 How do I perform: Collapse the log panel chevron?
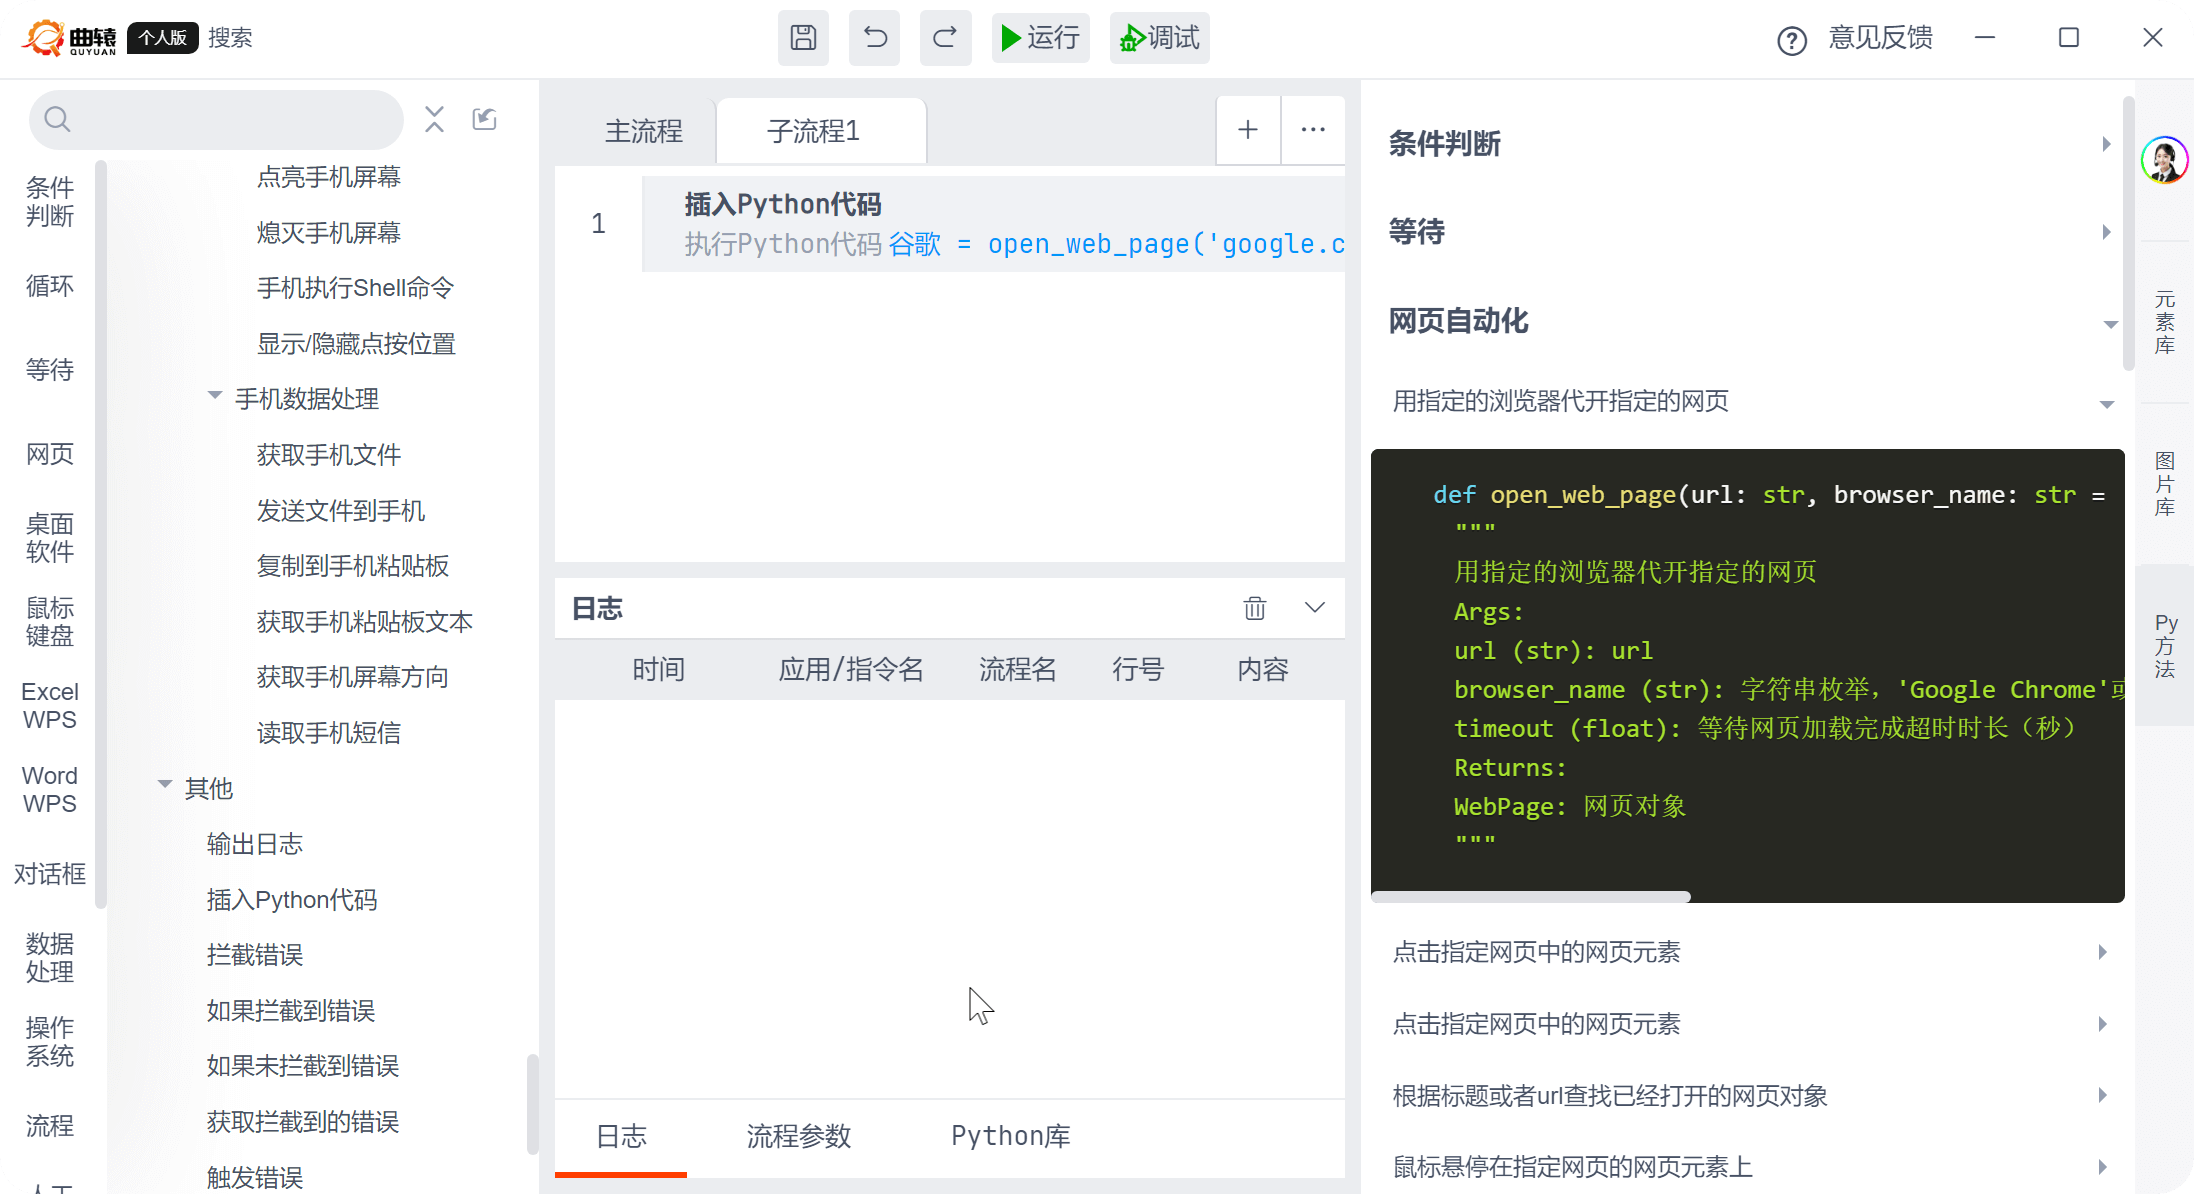[1315, 608]
